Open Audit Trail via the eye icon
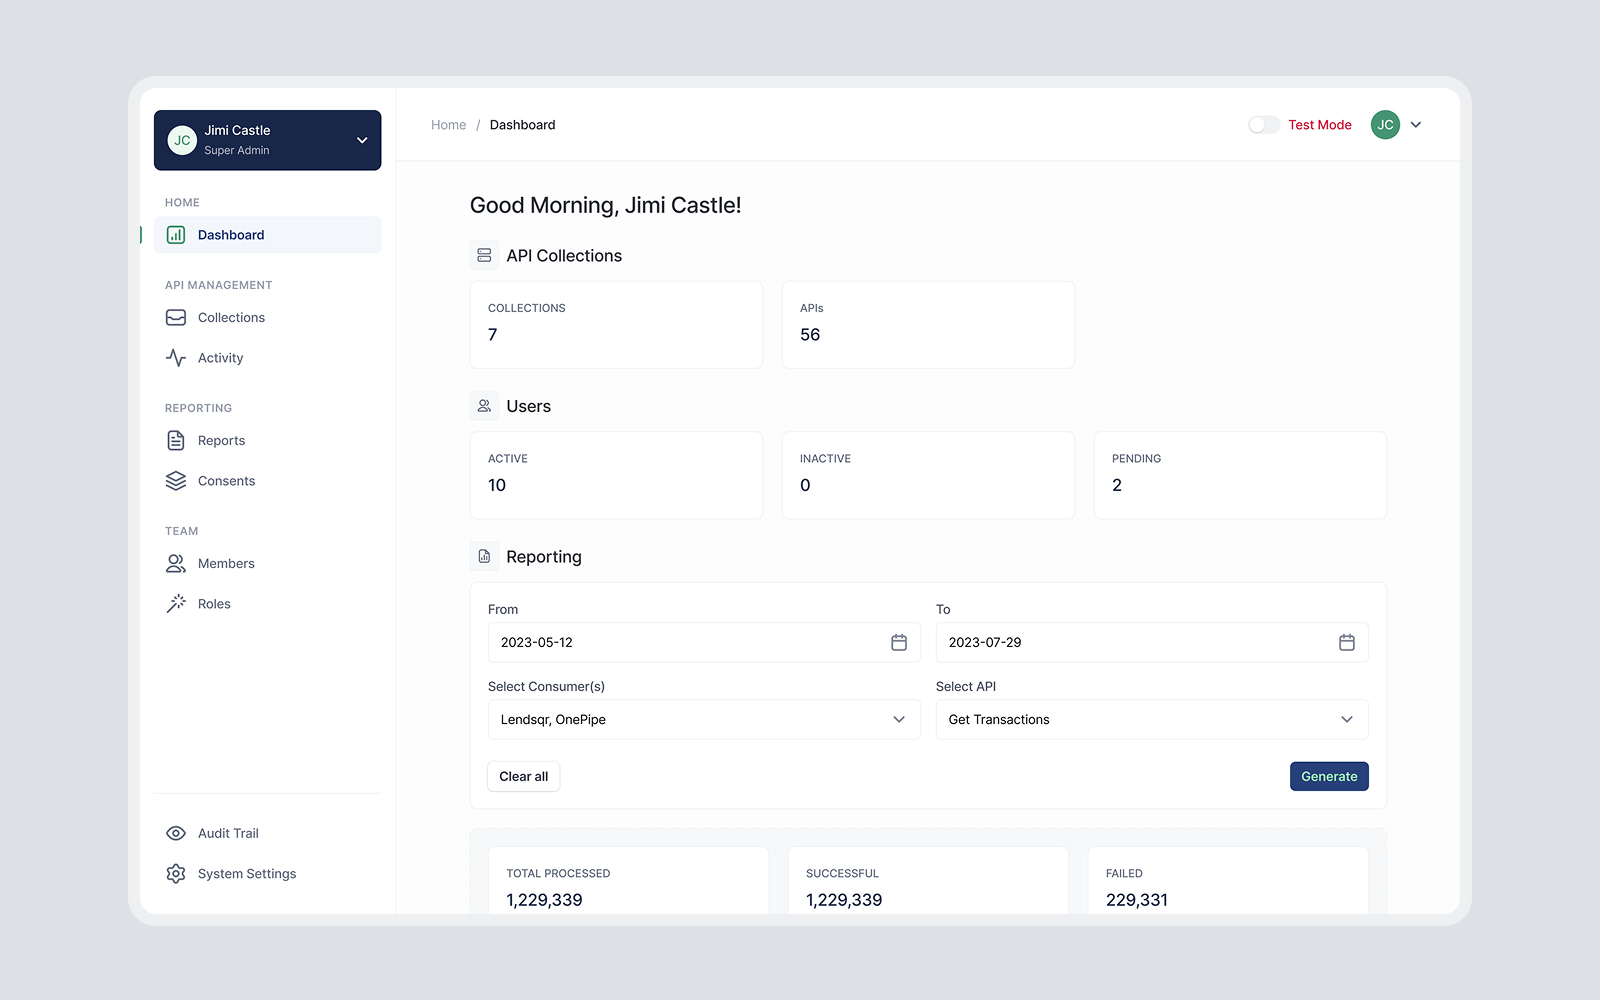This screenshot has width=1600, height=1000. [x=176, y=832]
